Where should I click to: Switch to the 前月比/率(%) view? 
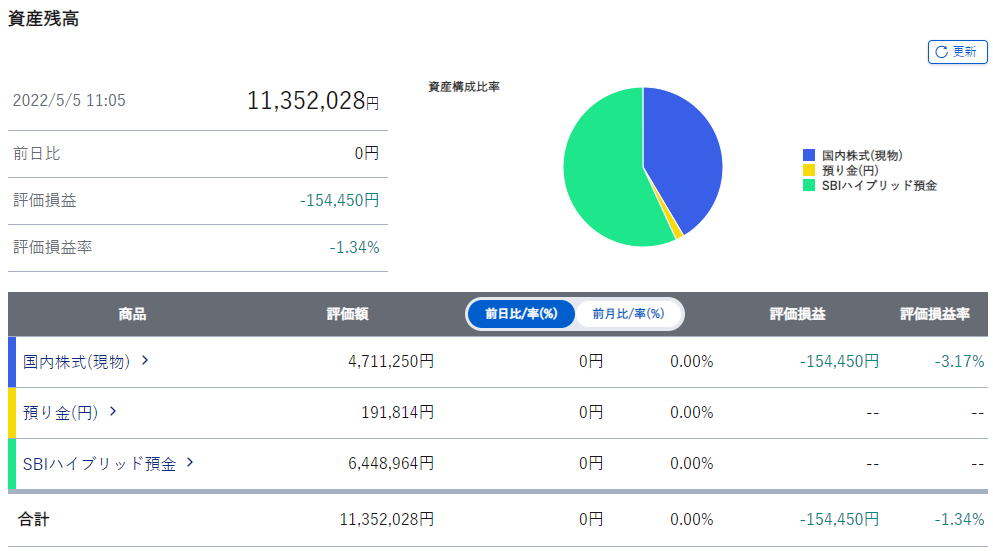pyautogui.click(x=628, y=314)
